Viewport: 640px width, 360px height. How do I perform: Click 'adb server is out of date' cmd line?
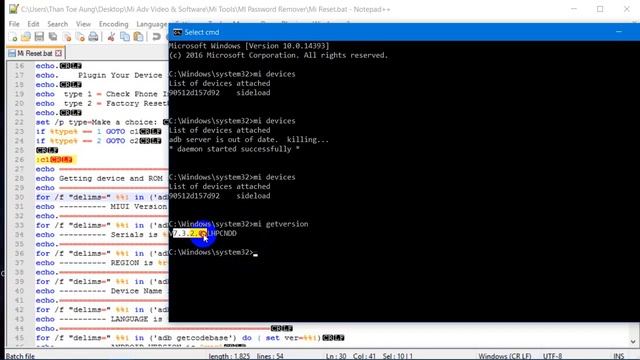[249, 140]
